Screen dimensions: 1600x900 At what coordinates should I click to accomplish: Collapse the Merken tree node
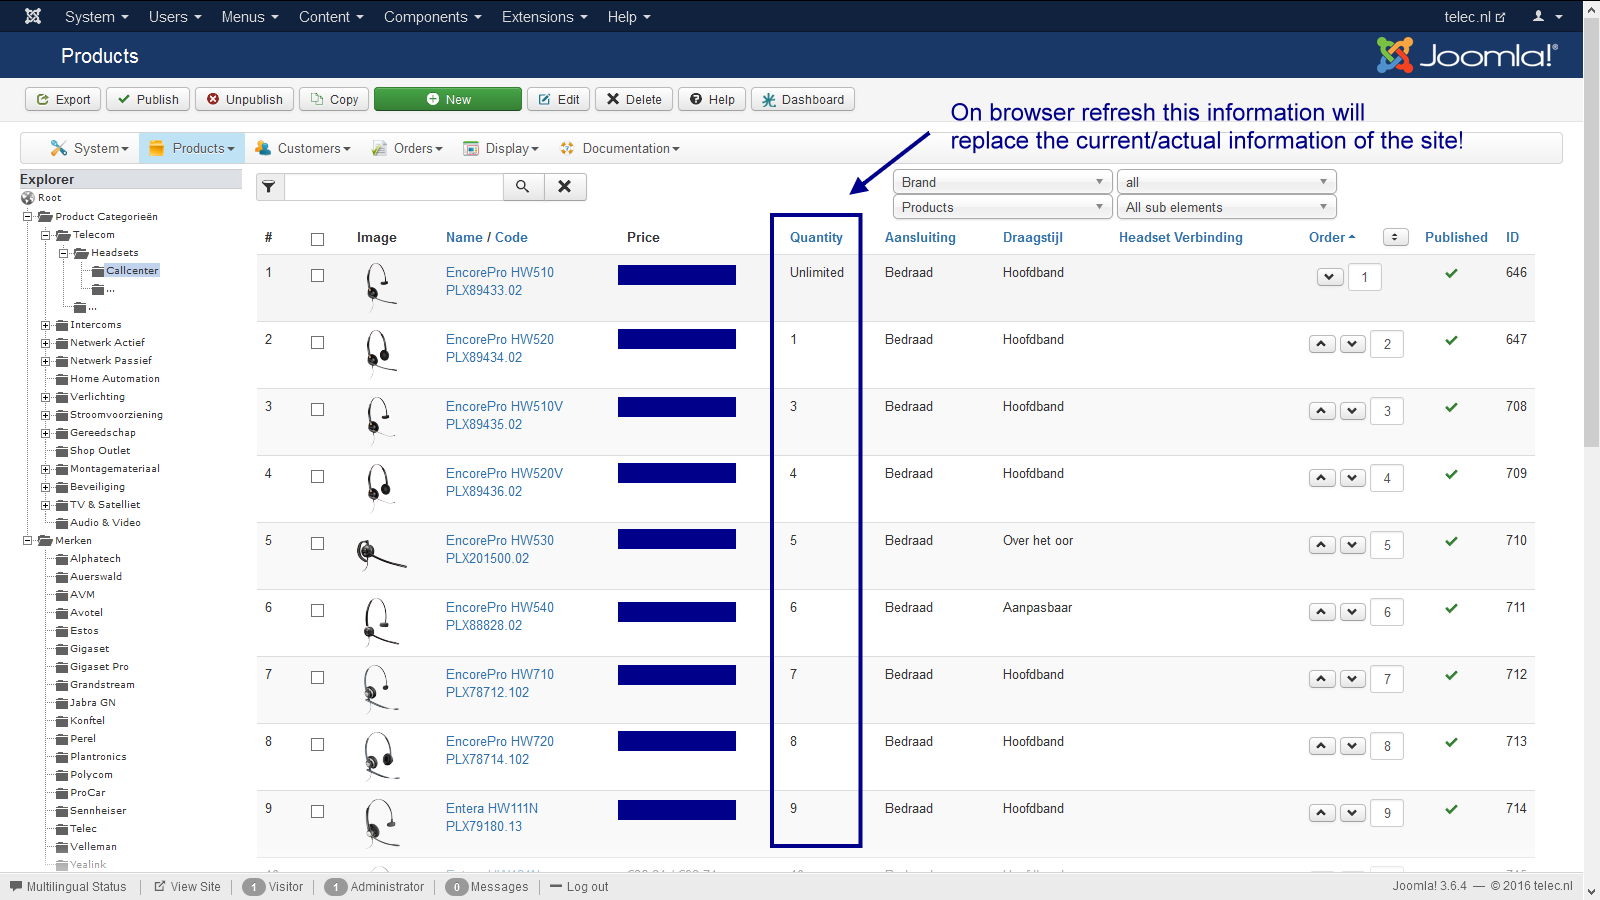point(28,541)
